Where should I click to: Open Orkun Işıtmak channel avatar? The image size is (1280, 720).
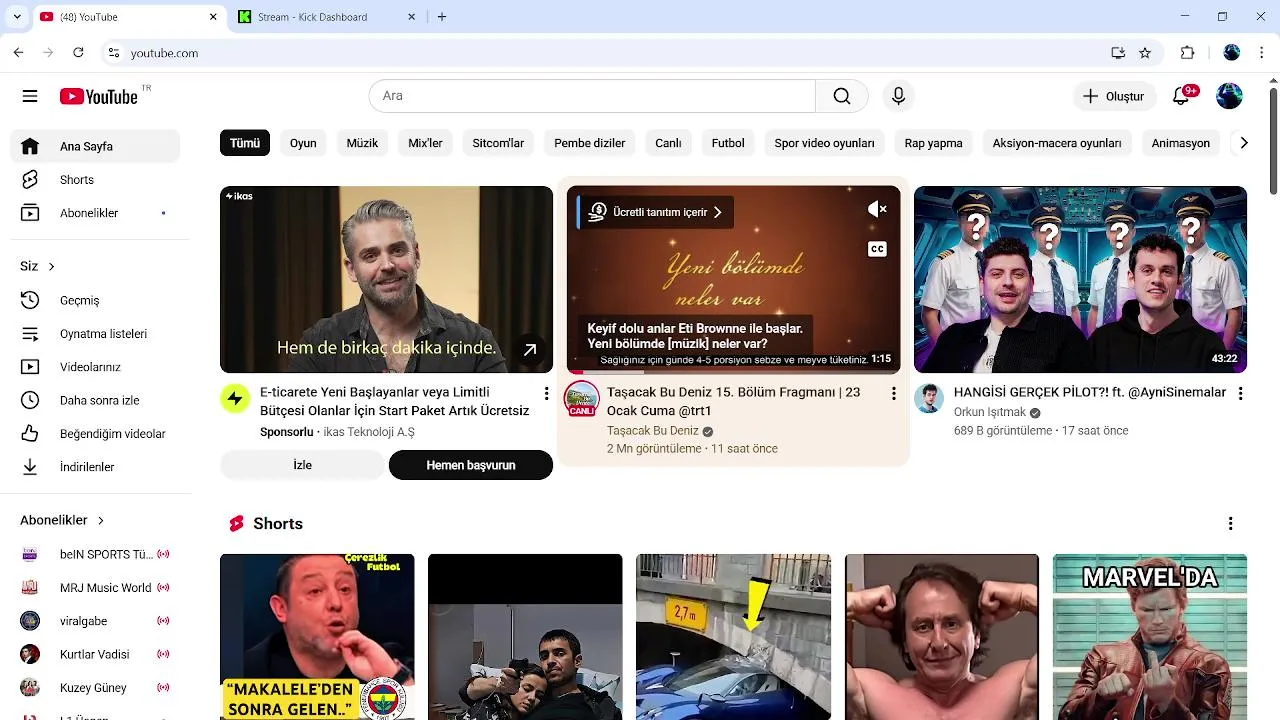click(x=929, y=399)
